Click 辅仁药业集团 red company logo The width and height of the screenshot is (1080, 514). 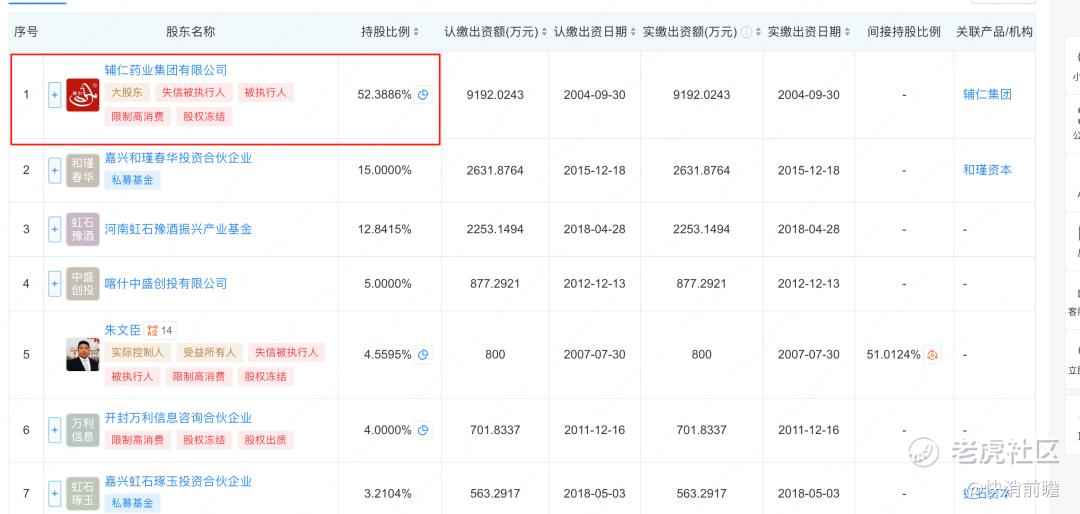(x=83, y=94)
